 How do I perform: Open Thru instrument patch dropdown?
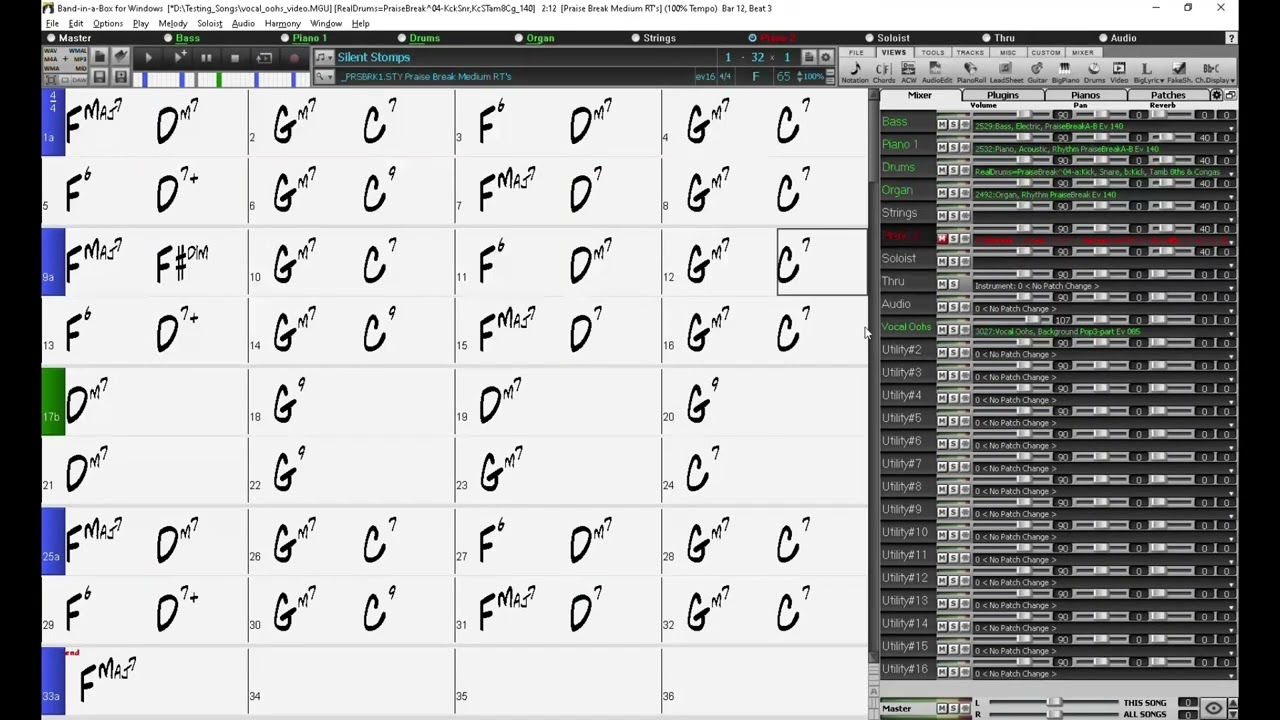click(1231, 288)
